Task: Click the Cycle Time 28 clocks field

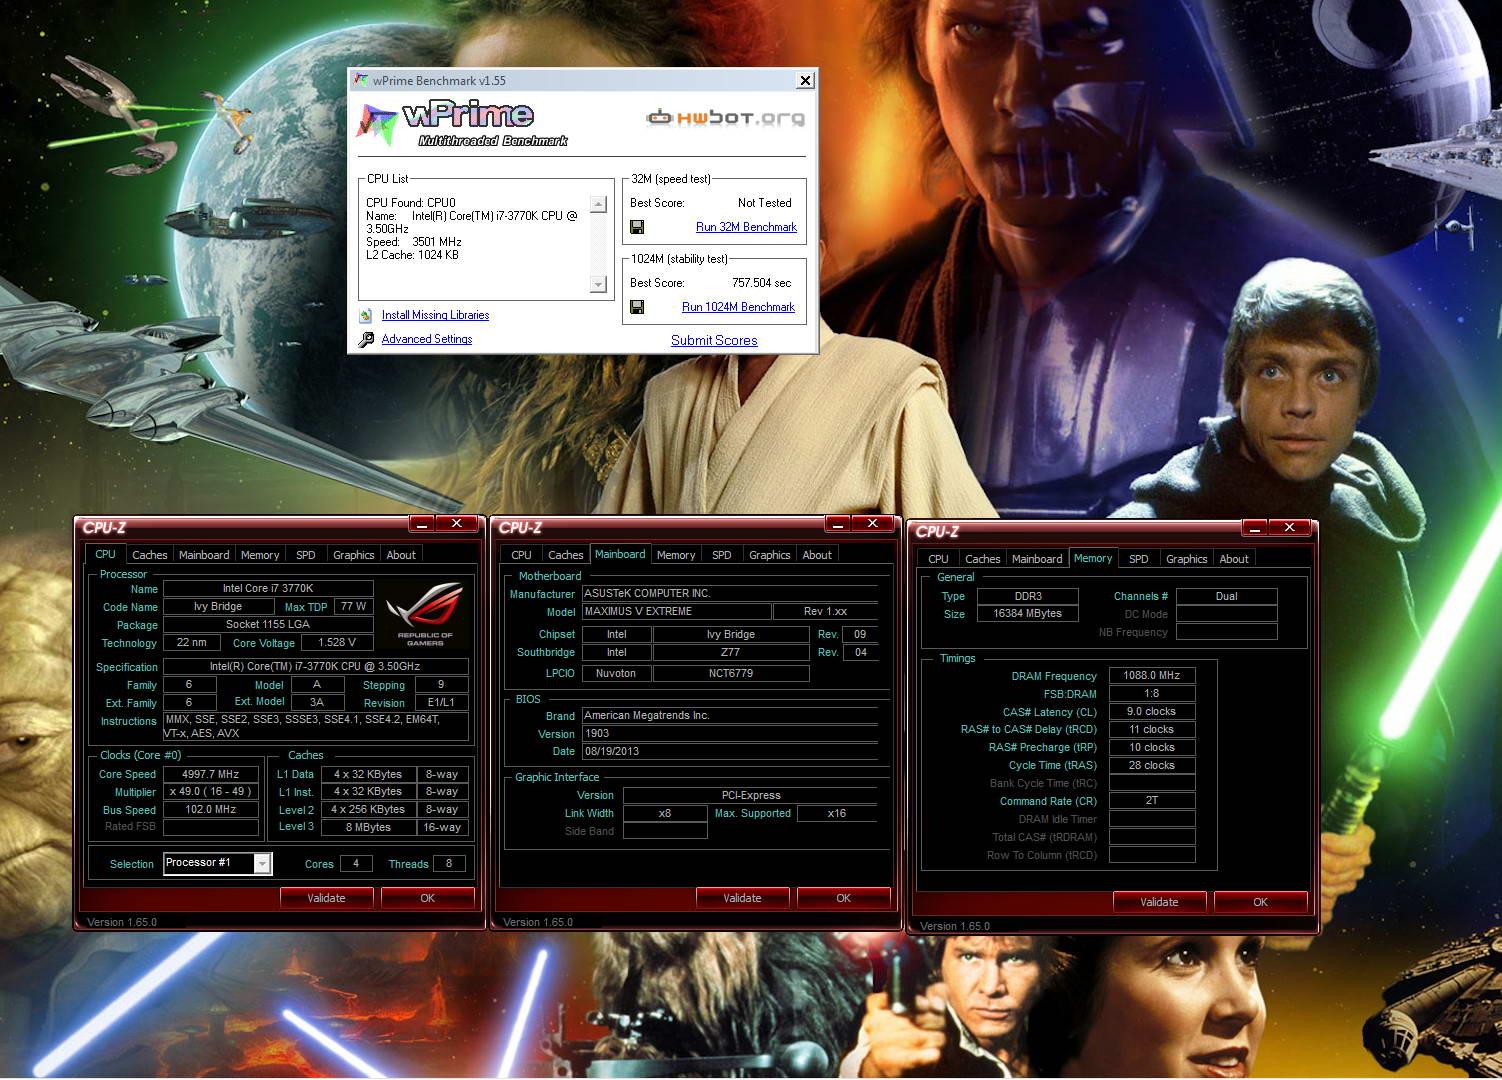Action: click(x=1152, y=766)
